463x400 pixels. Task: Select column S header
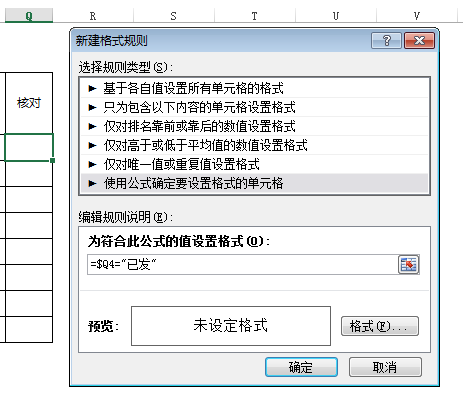coord(174,16)
